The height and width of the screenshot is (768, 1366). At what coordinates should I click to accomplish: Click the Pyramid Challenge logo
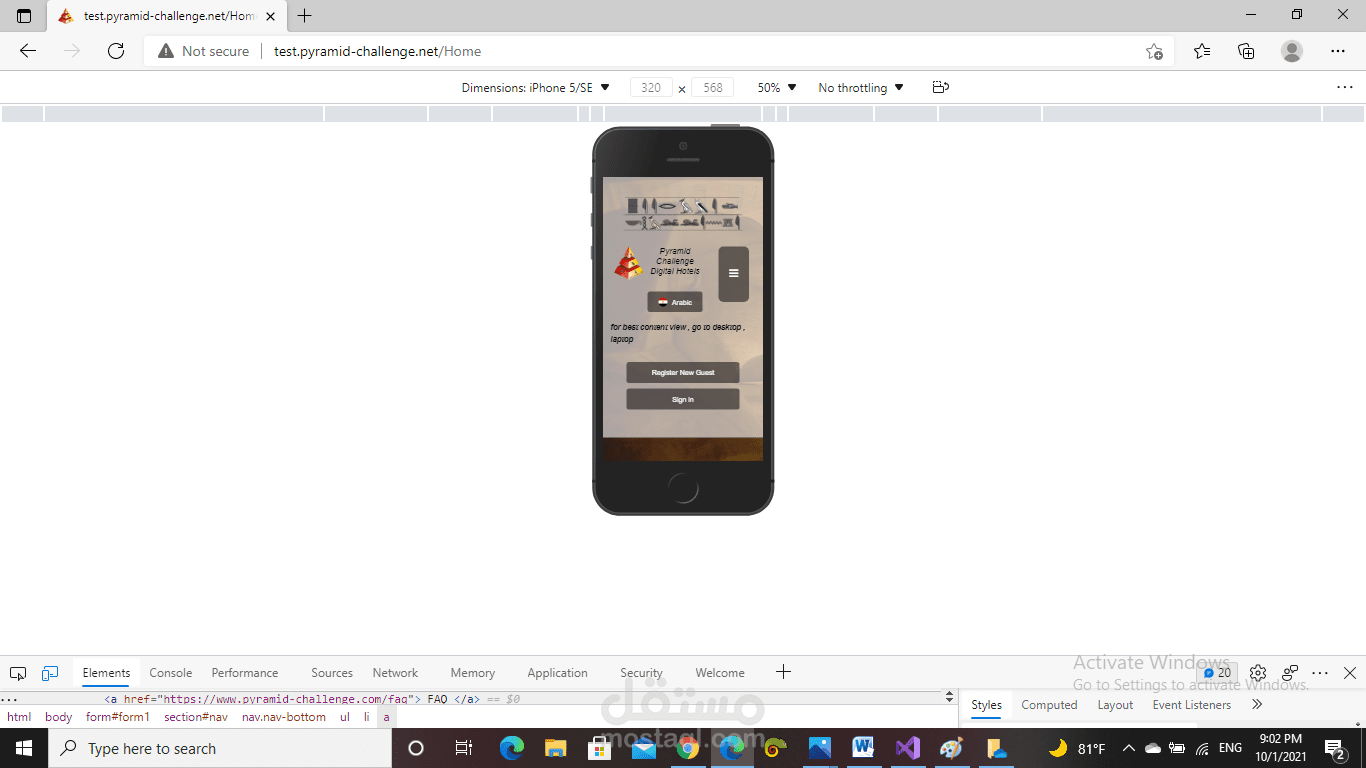(628, 263)
